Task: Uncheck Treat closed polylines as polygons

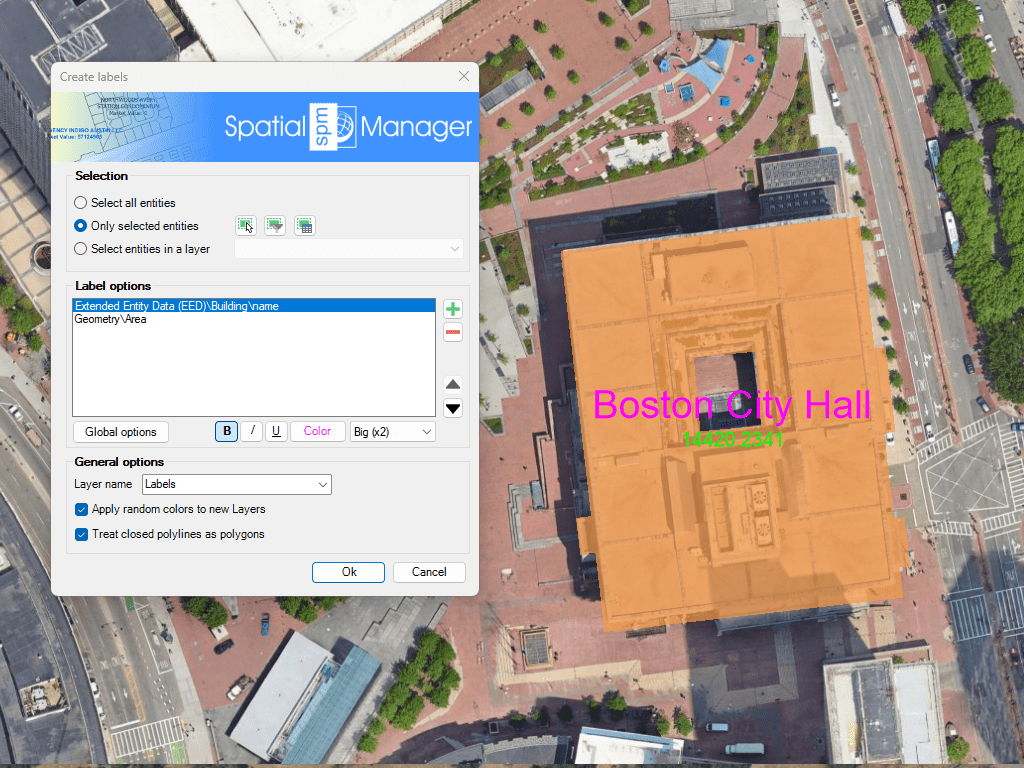Action: 170,534
